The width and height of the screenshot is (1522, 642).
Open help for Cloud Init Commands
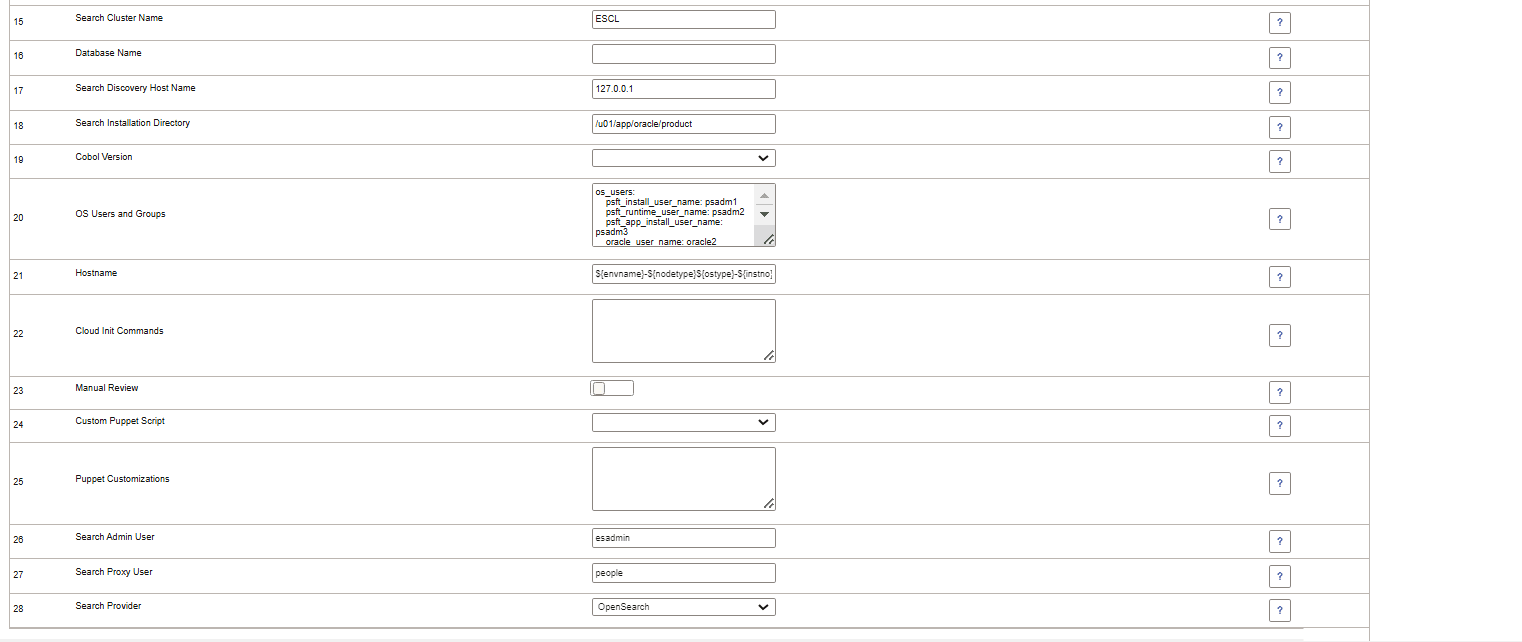click(x=1279, y=335)
